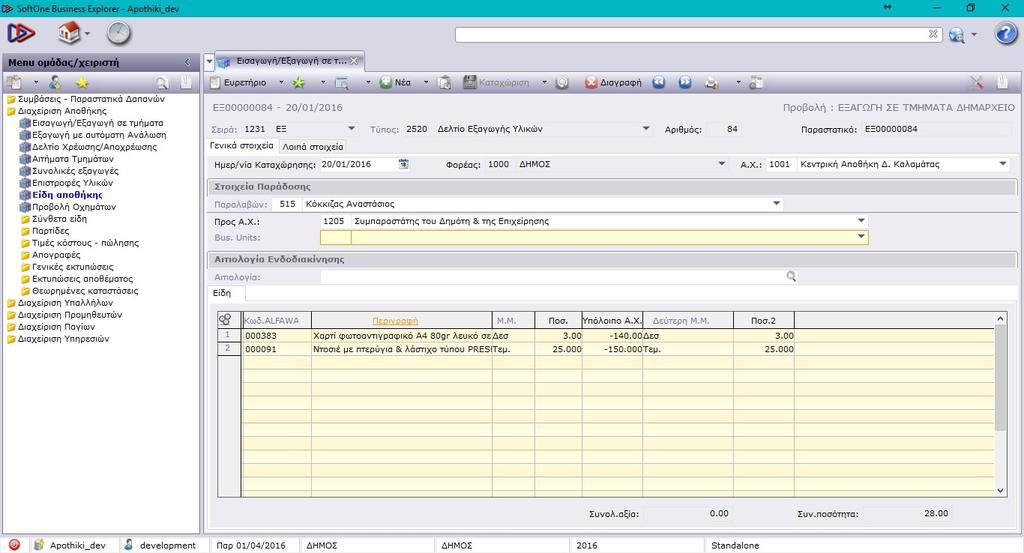Click the web search globe icon
Screen dimensions: 1024x553
(x=957, y=35)
